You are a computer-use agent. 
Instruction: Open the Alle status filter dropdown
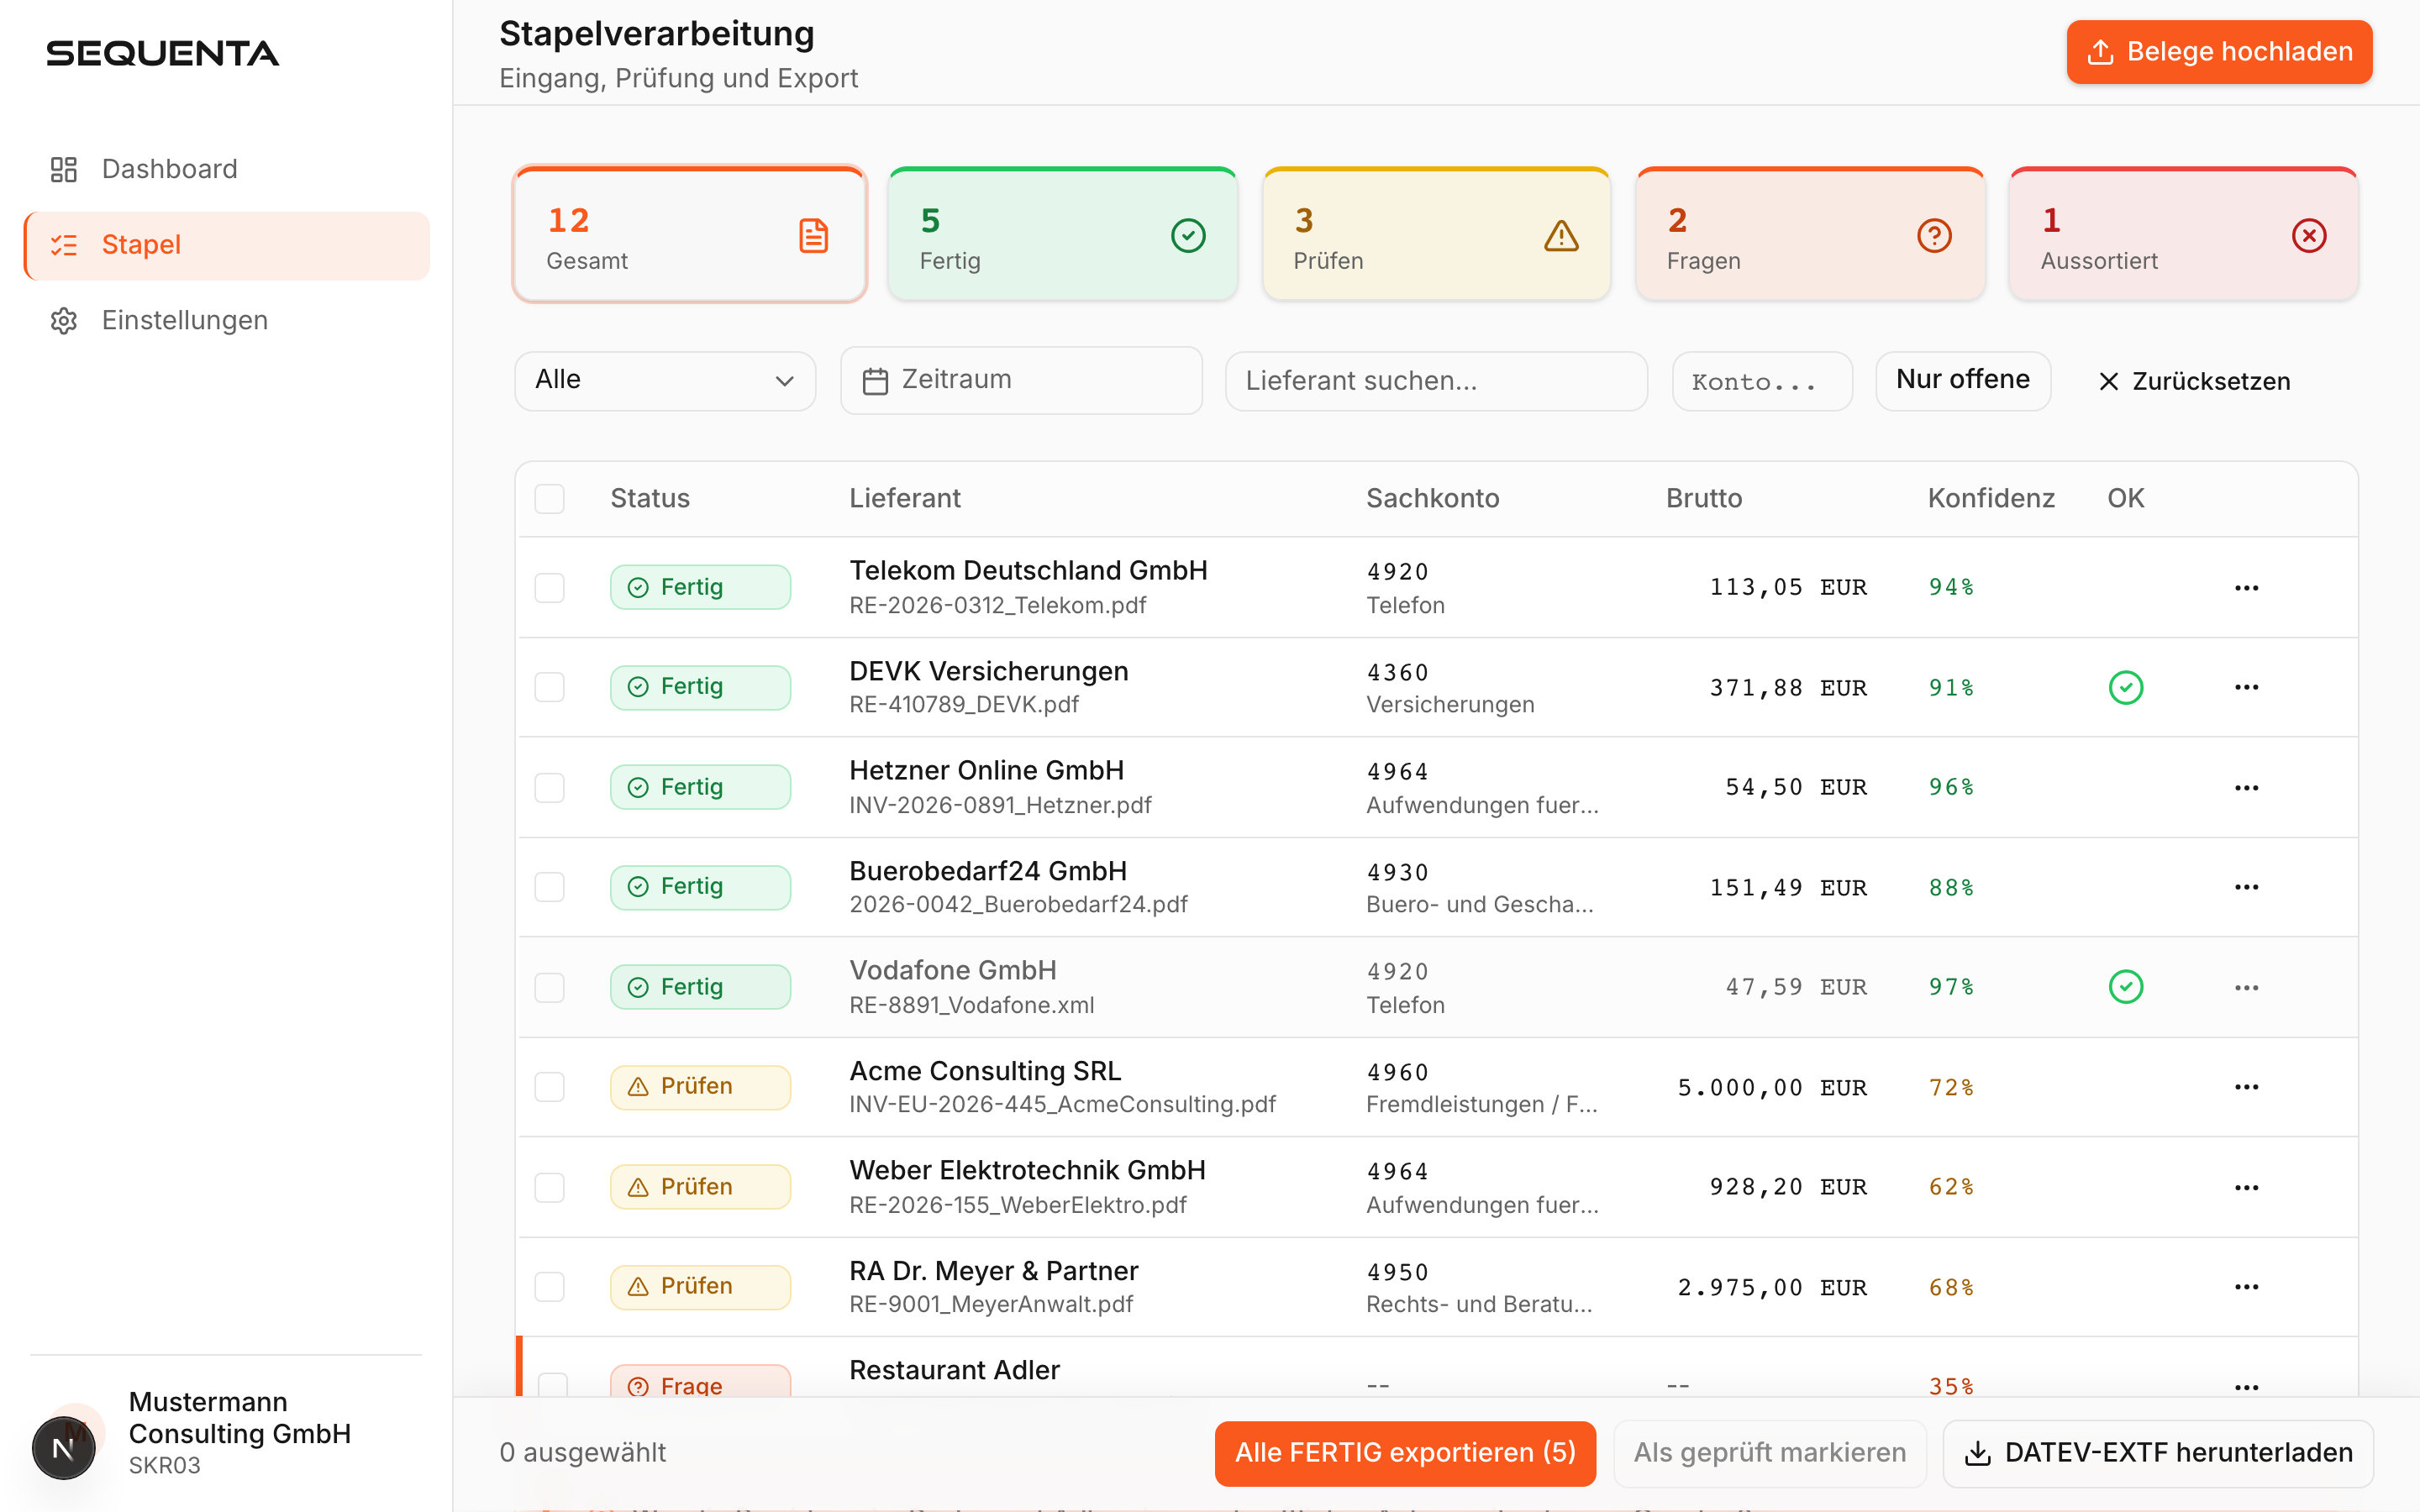coord(665,380)
